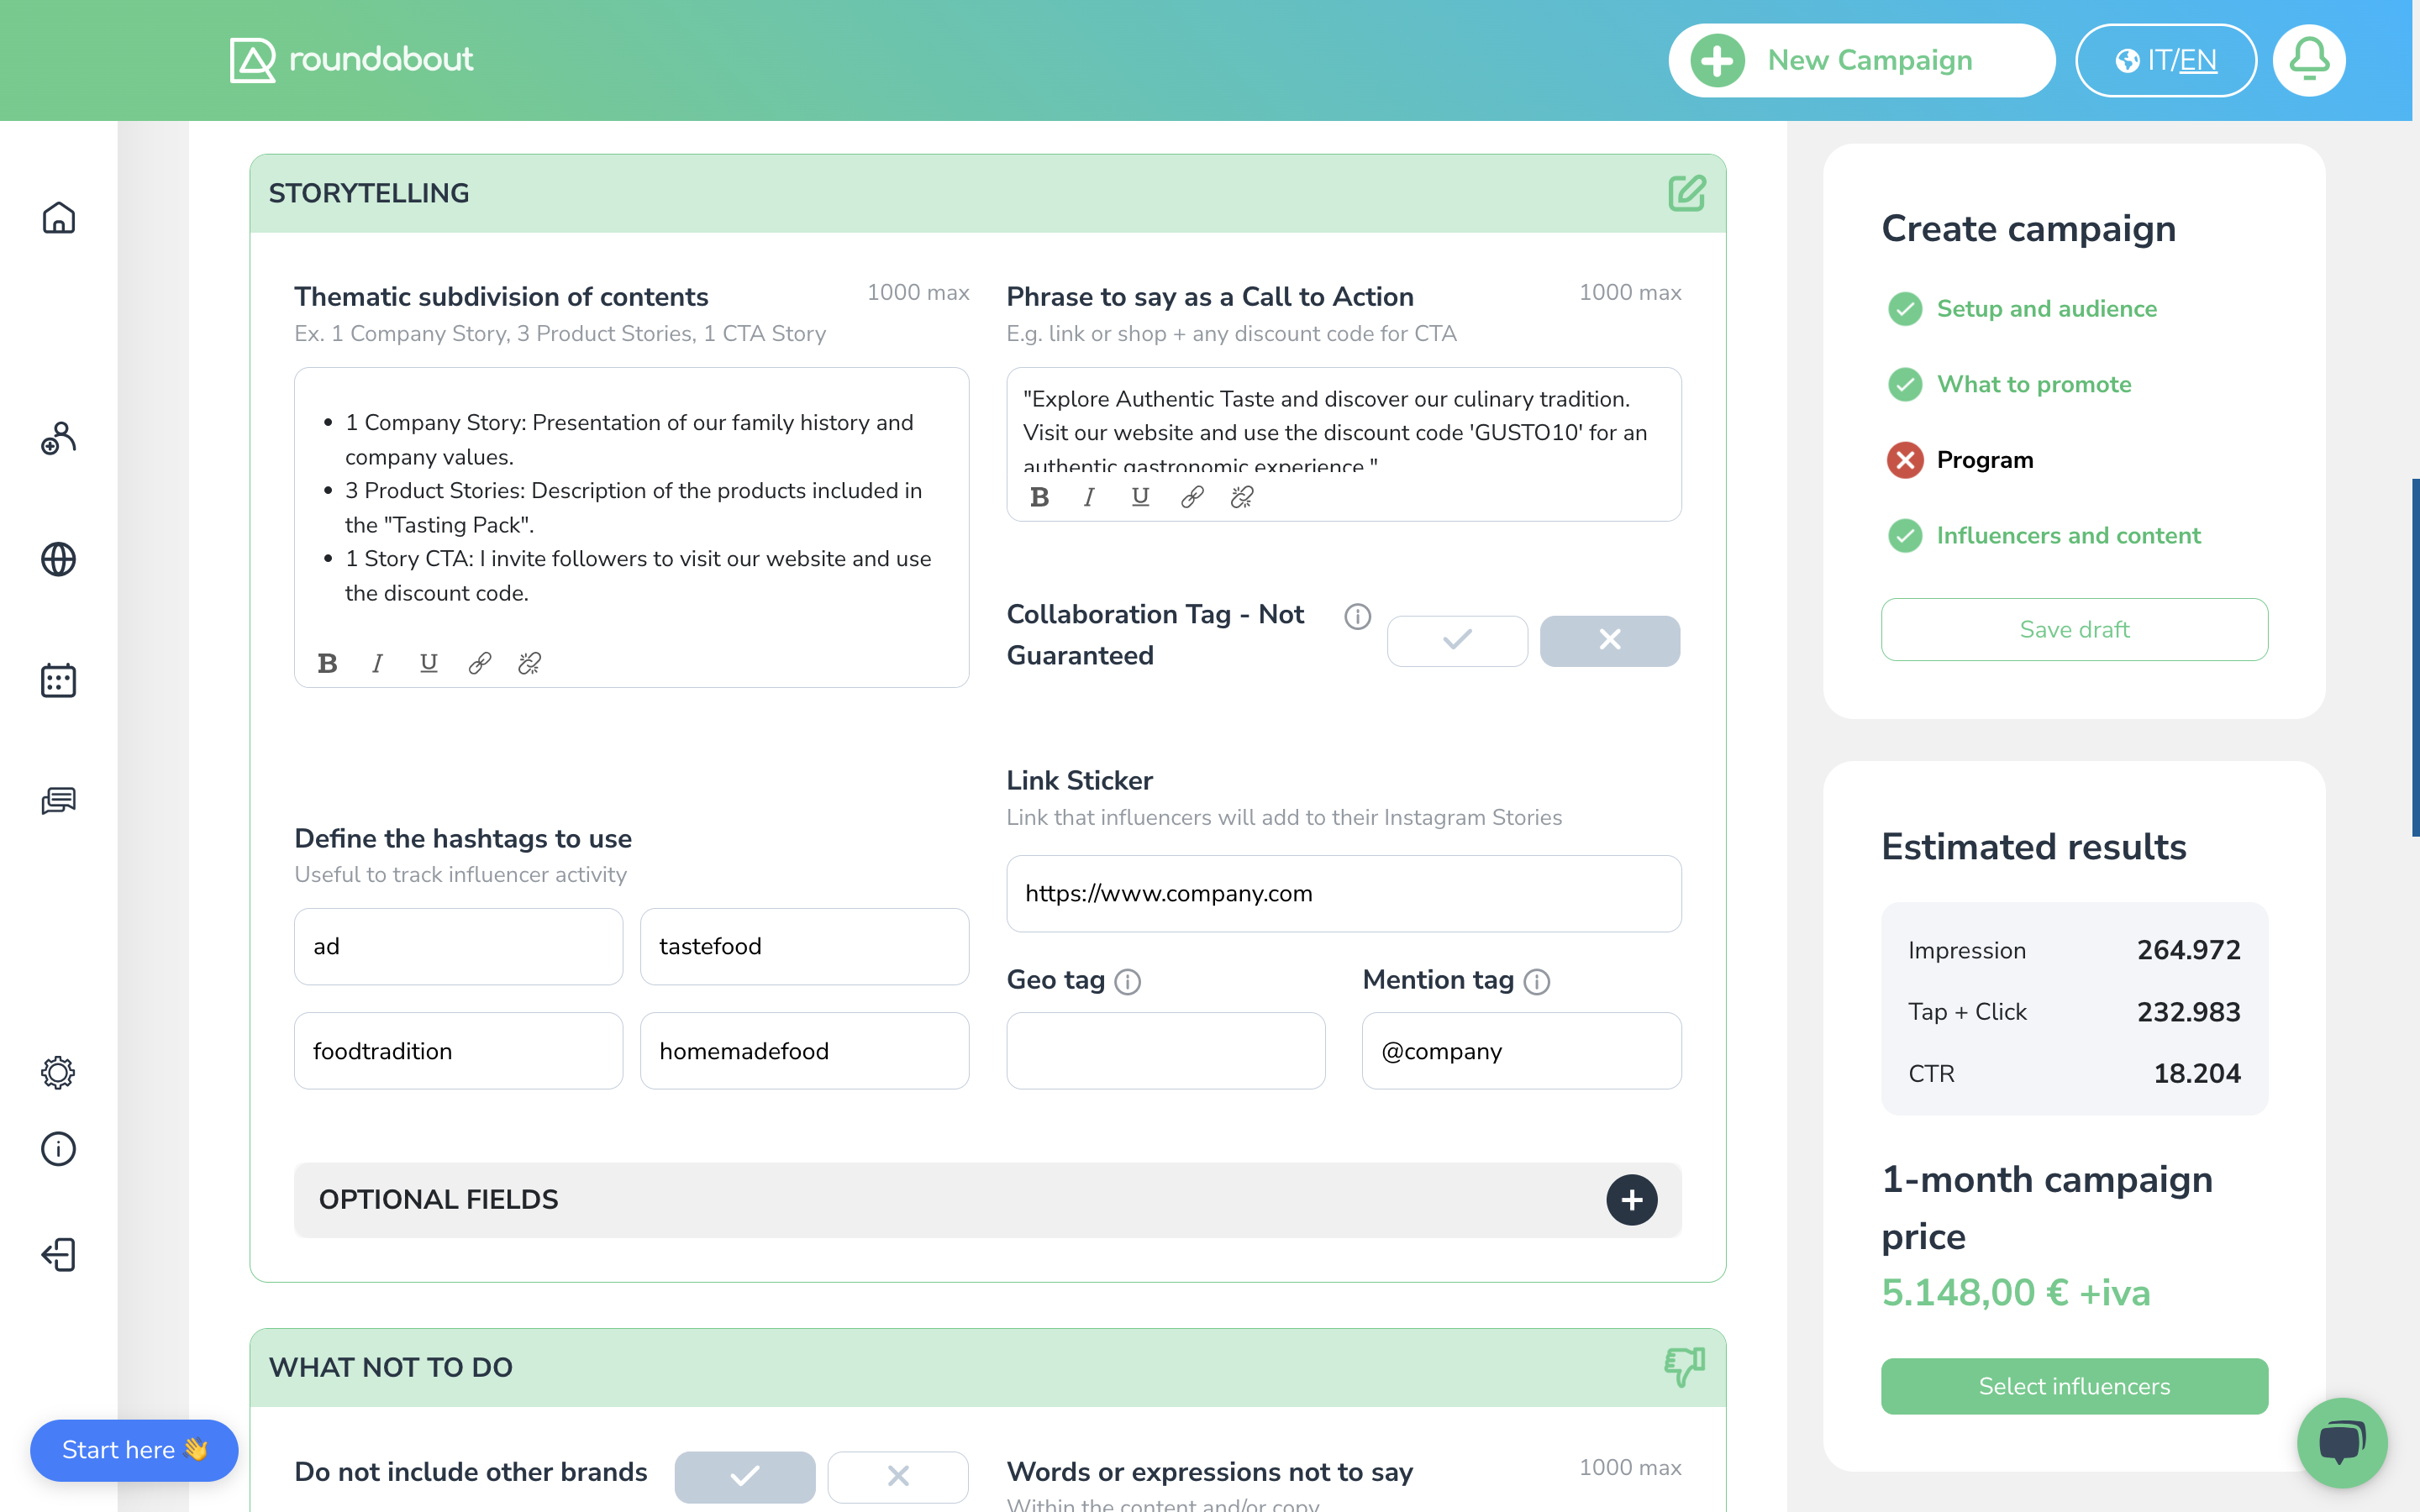The width and height of the screenshot is (2420, 1512).
Task: Disable Collaboration Tag with X toggle
Action: click(x=1609, y=640)
